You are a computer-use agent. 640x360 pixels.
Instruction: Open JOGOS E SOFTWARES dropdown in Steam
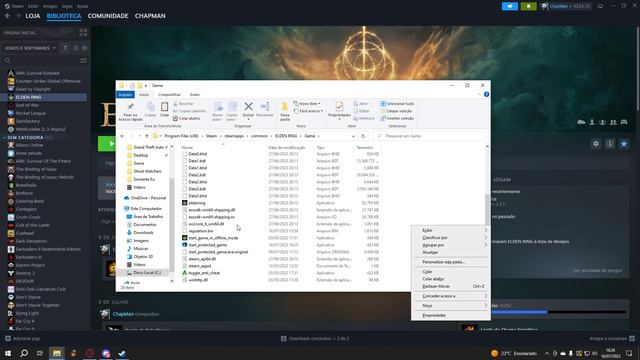click(31, 48)
